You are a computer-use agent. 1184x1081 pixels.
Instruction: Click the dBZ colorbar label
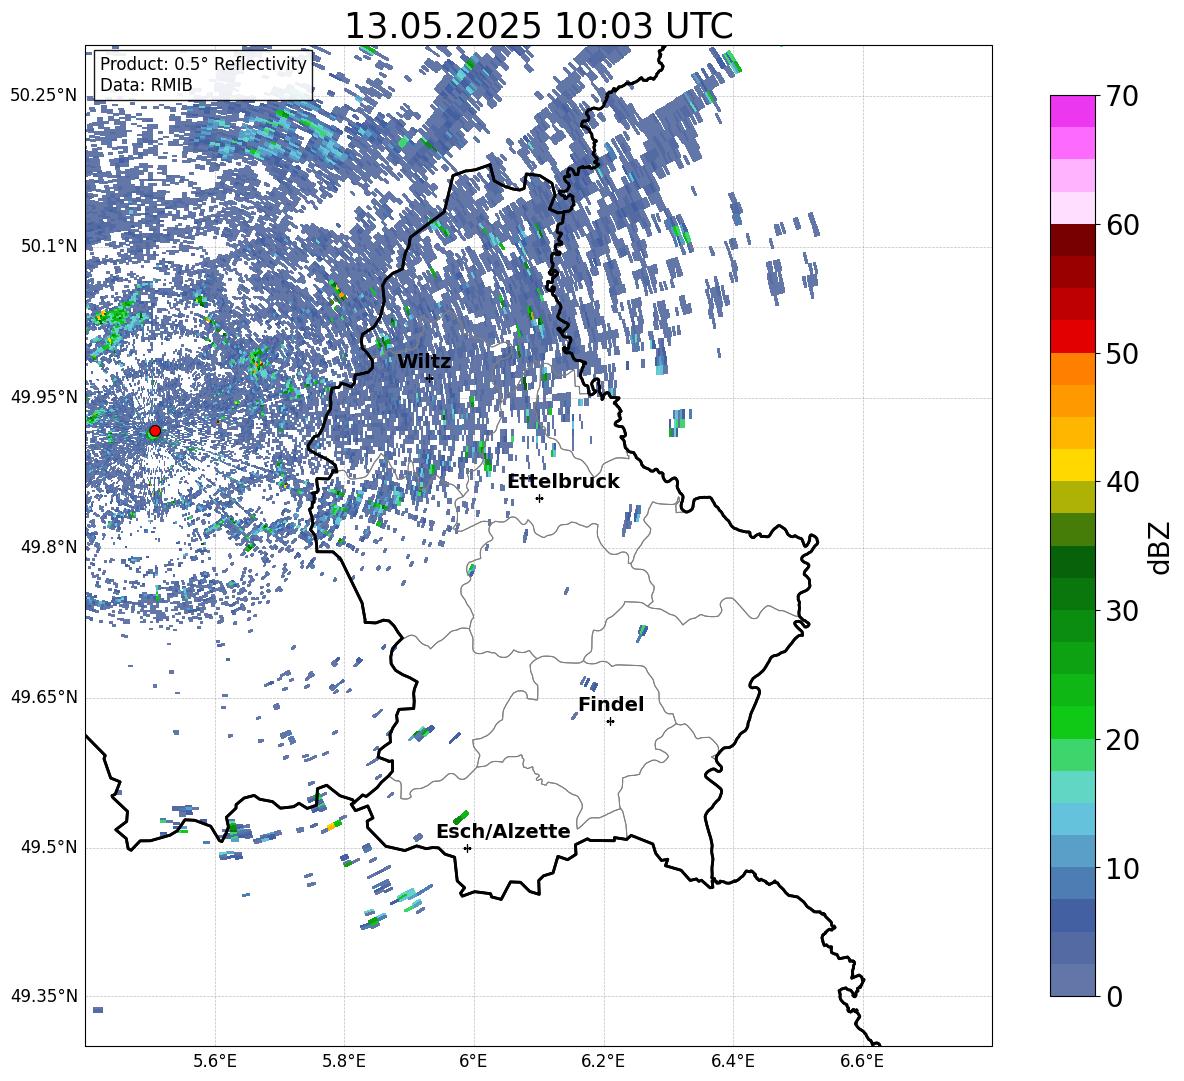[1161, 547]
